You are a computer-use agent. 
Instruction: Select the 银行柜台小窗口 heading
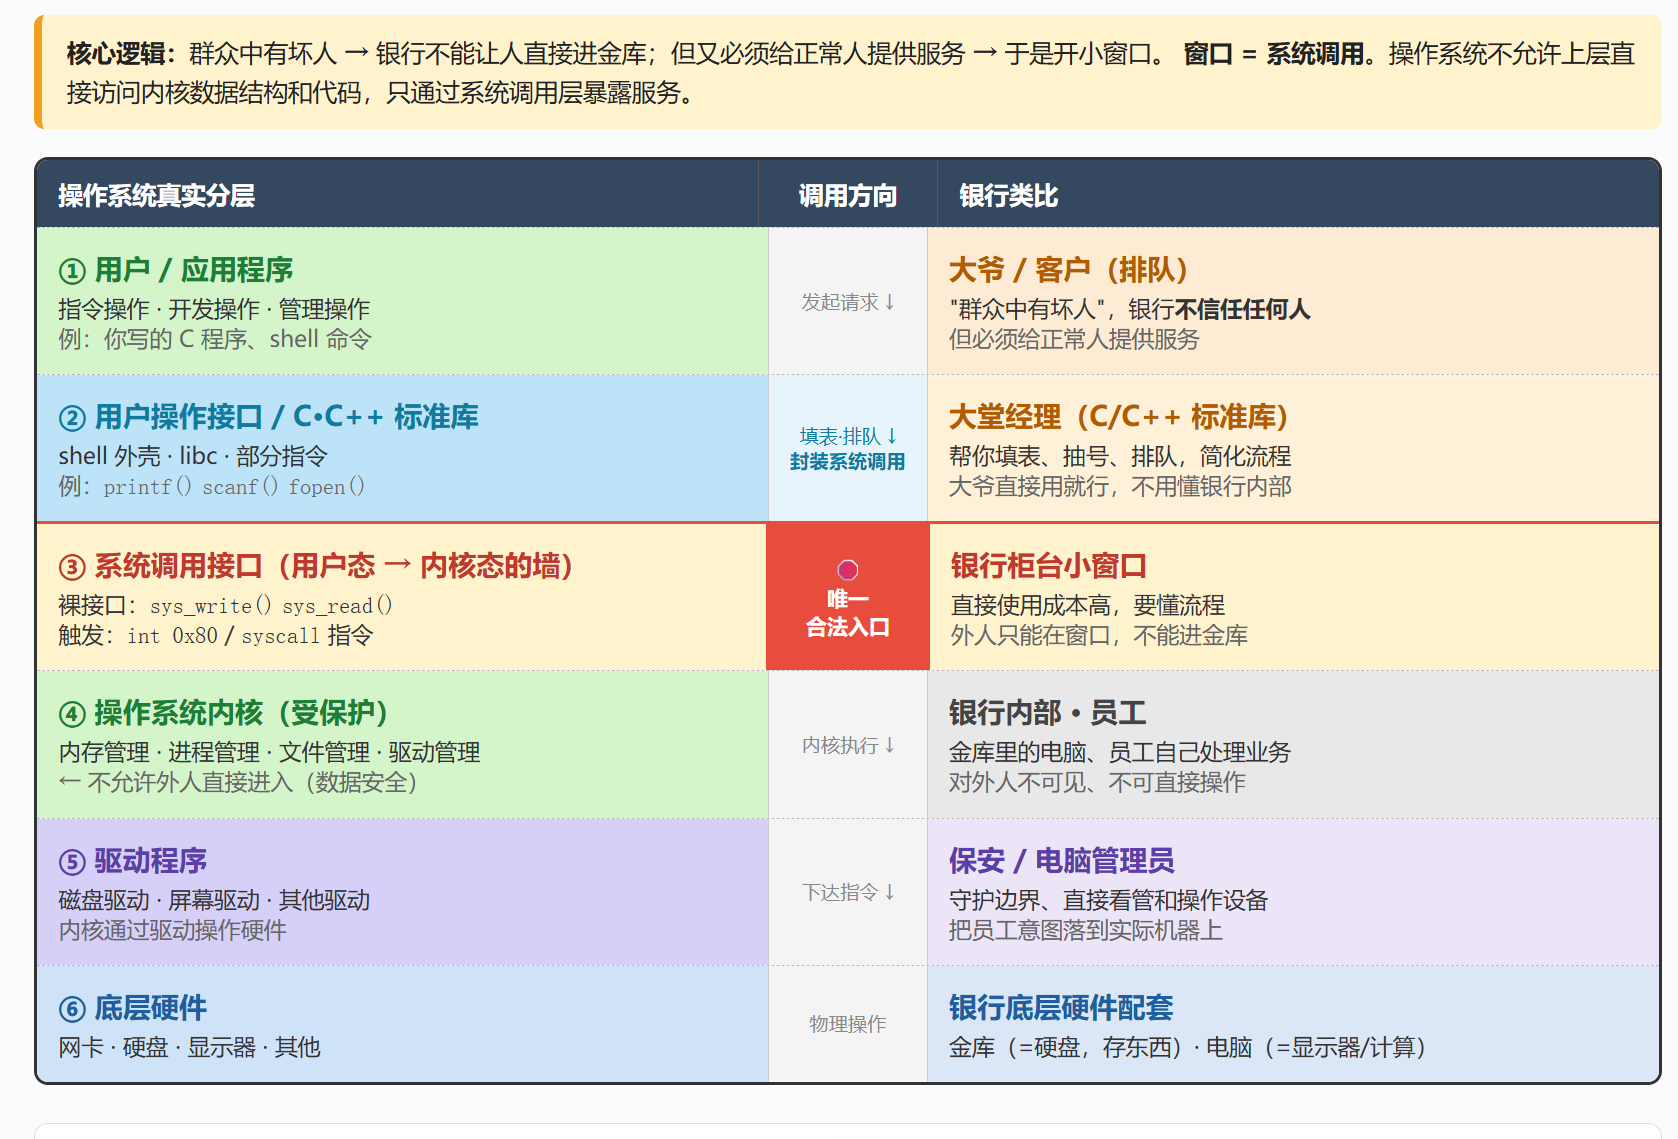click(x=1048, y=566)
